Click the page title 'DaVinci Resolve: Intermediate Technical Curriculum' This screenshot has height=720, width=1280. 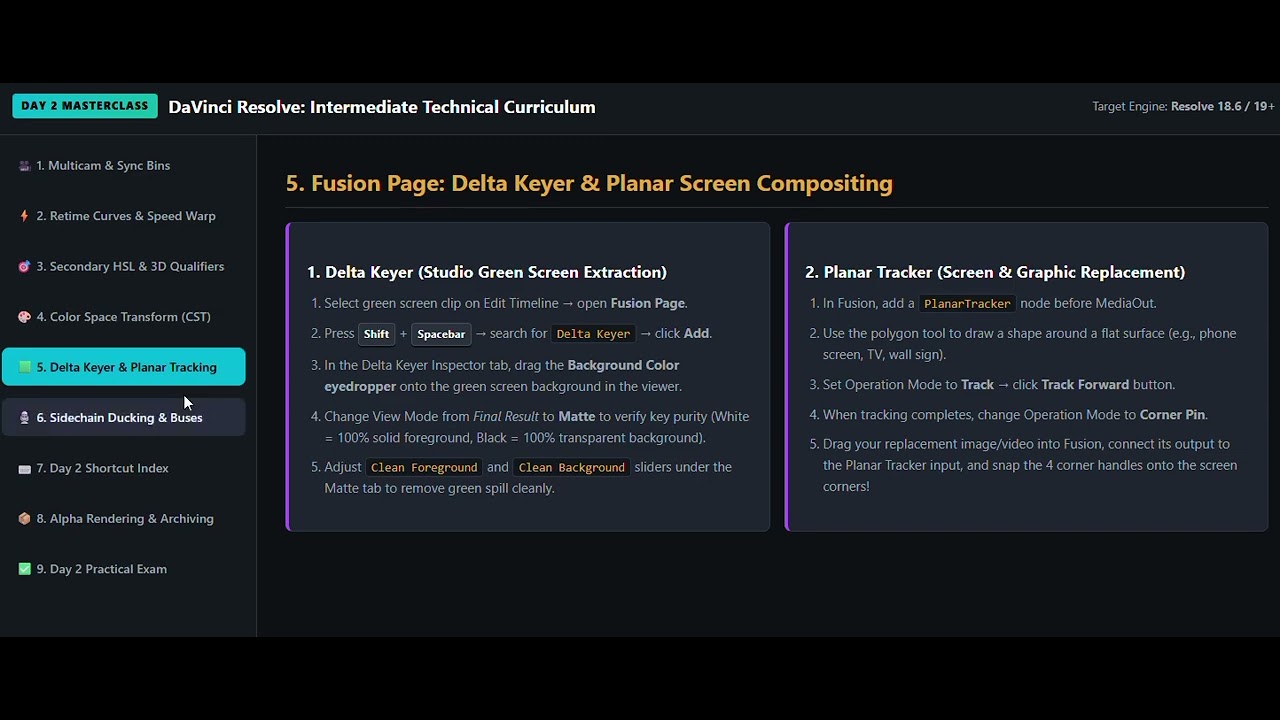(x=382, y=107)
